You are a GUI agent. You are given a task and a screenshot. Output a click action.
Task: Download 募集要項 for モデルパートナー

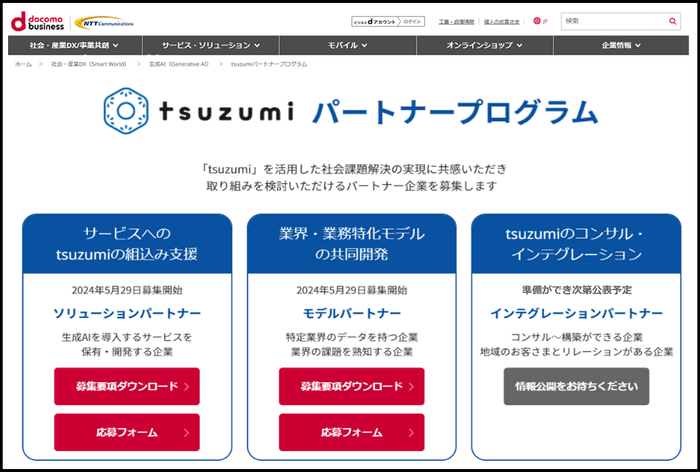[x=352, y=386]
